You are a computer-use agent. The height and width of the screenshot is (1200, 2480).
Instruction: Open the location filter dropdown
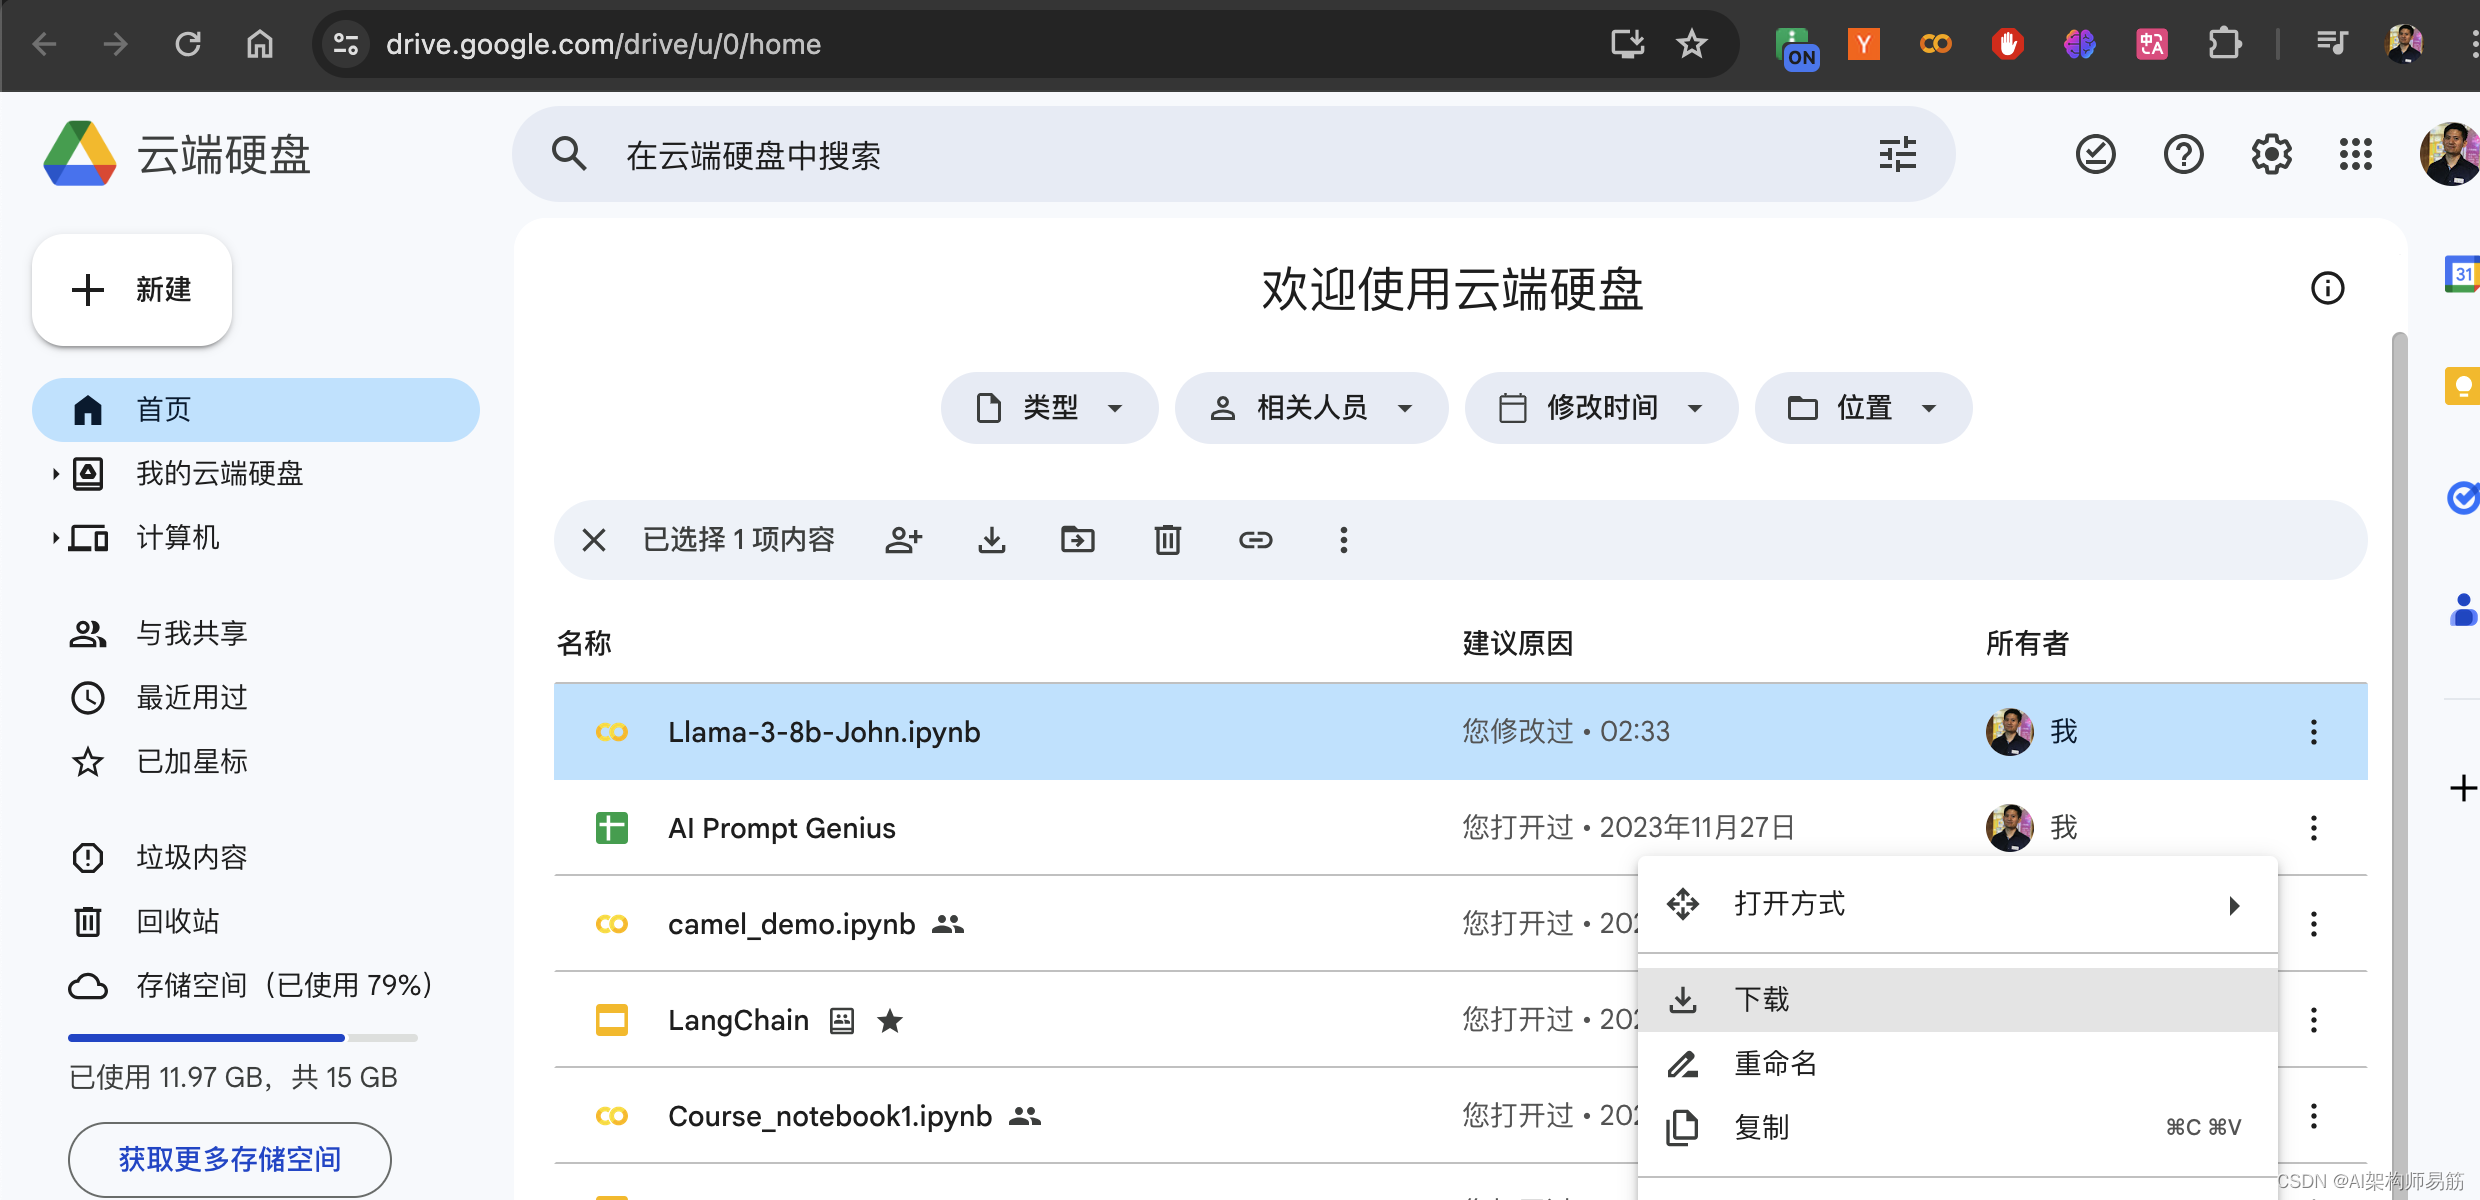point(1863,408)
